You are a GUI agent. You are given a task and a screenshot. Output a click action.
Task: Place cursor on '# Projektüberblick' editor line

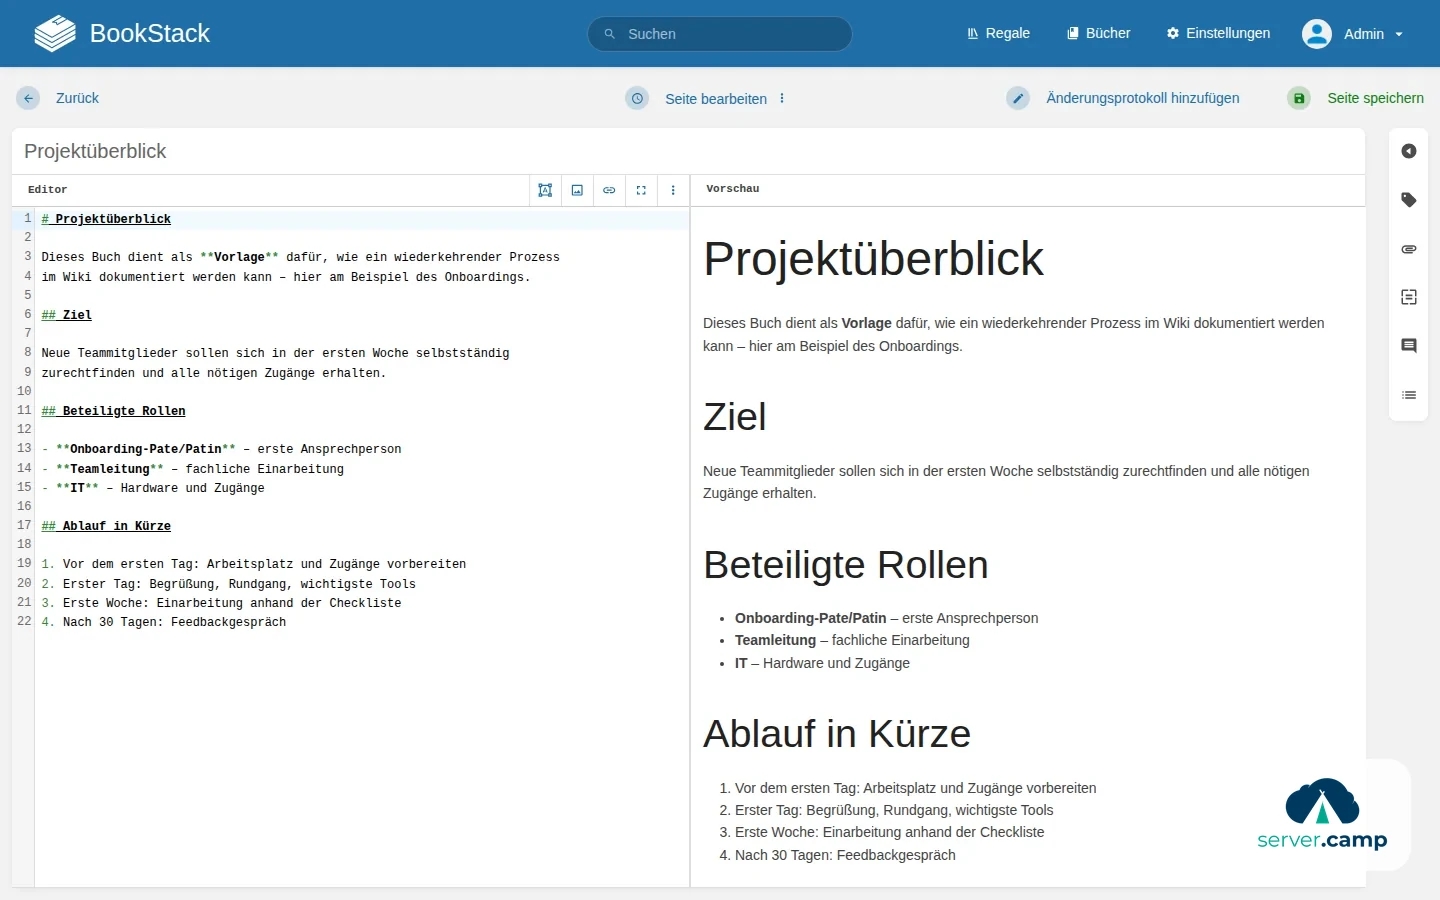[x=106, y=219]
